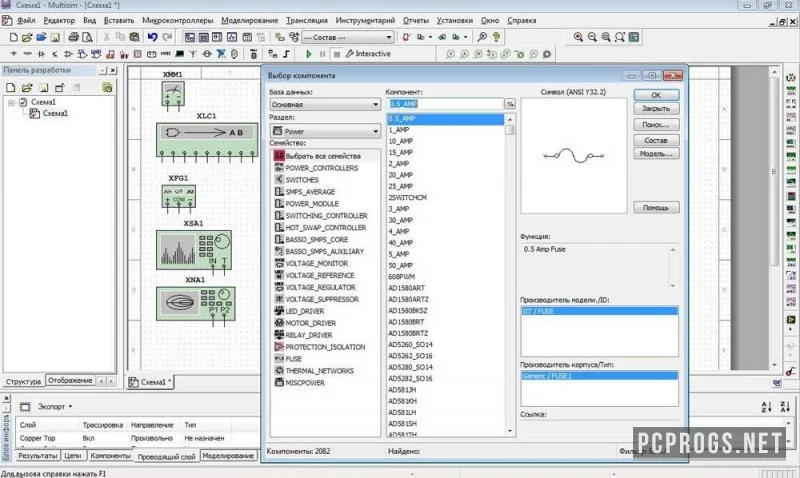
Task: Place an RF antenna component icon
Action: [193, 54]
